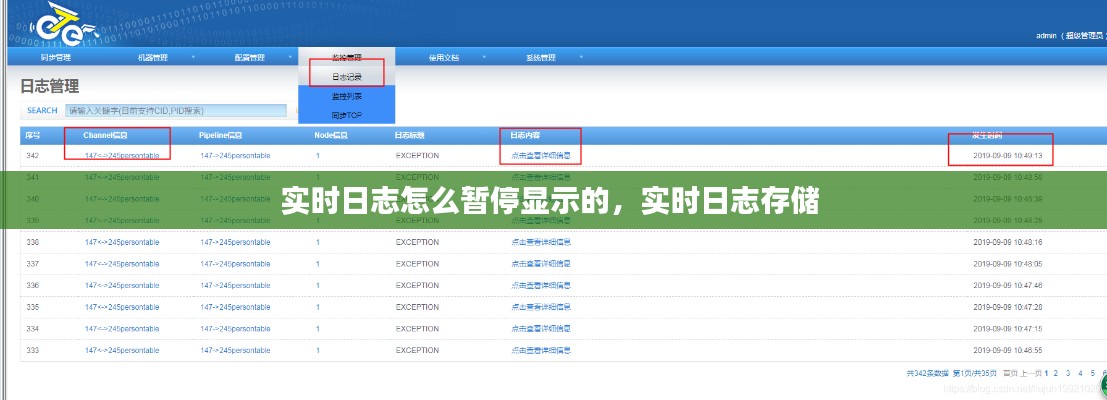Image resolution: width=1107 pixels, height=400 pixels.
Task: Open Channel link in log row 333
Action: [121, 350]
